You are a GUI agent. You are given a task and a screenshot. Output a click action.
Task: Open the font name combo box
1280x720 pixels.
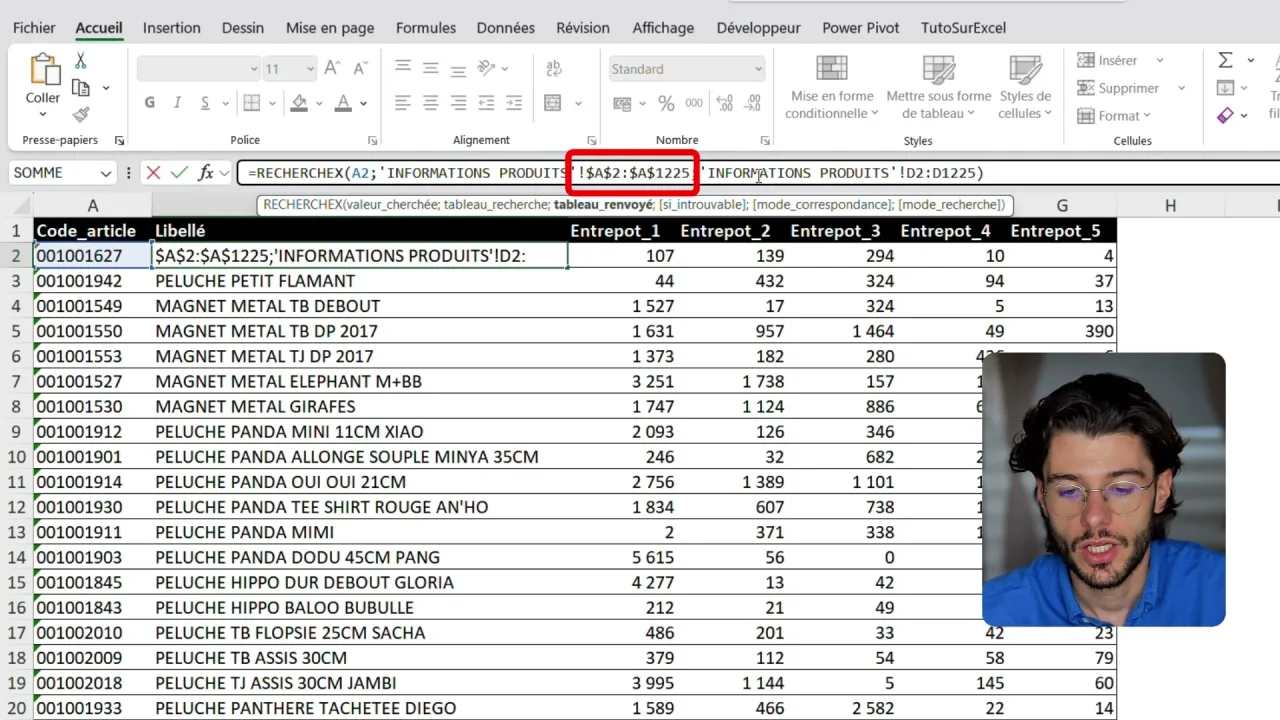point(198,69)
